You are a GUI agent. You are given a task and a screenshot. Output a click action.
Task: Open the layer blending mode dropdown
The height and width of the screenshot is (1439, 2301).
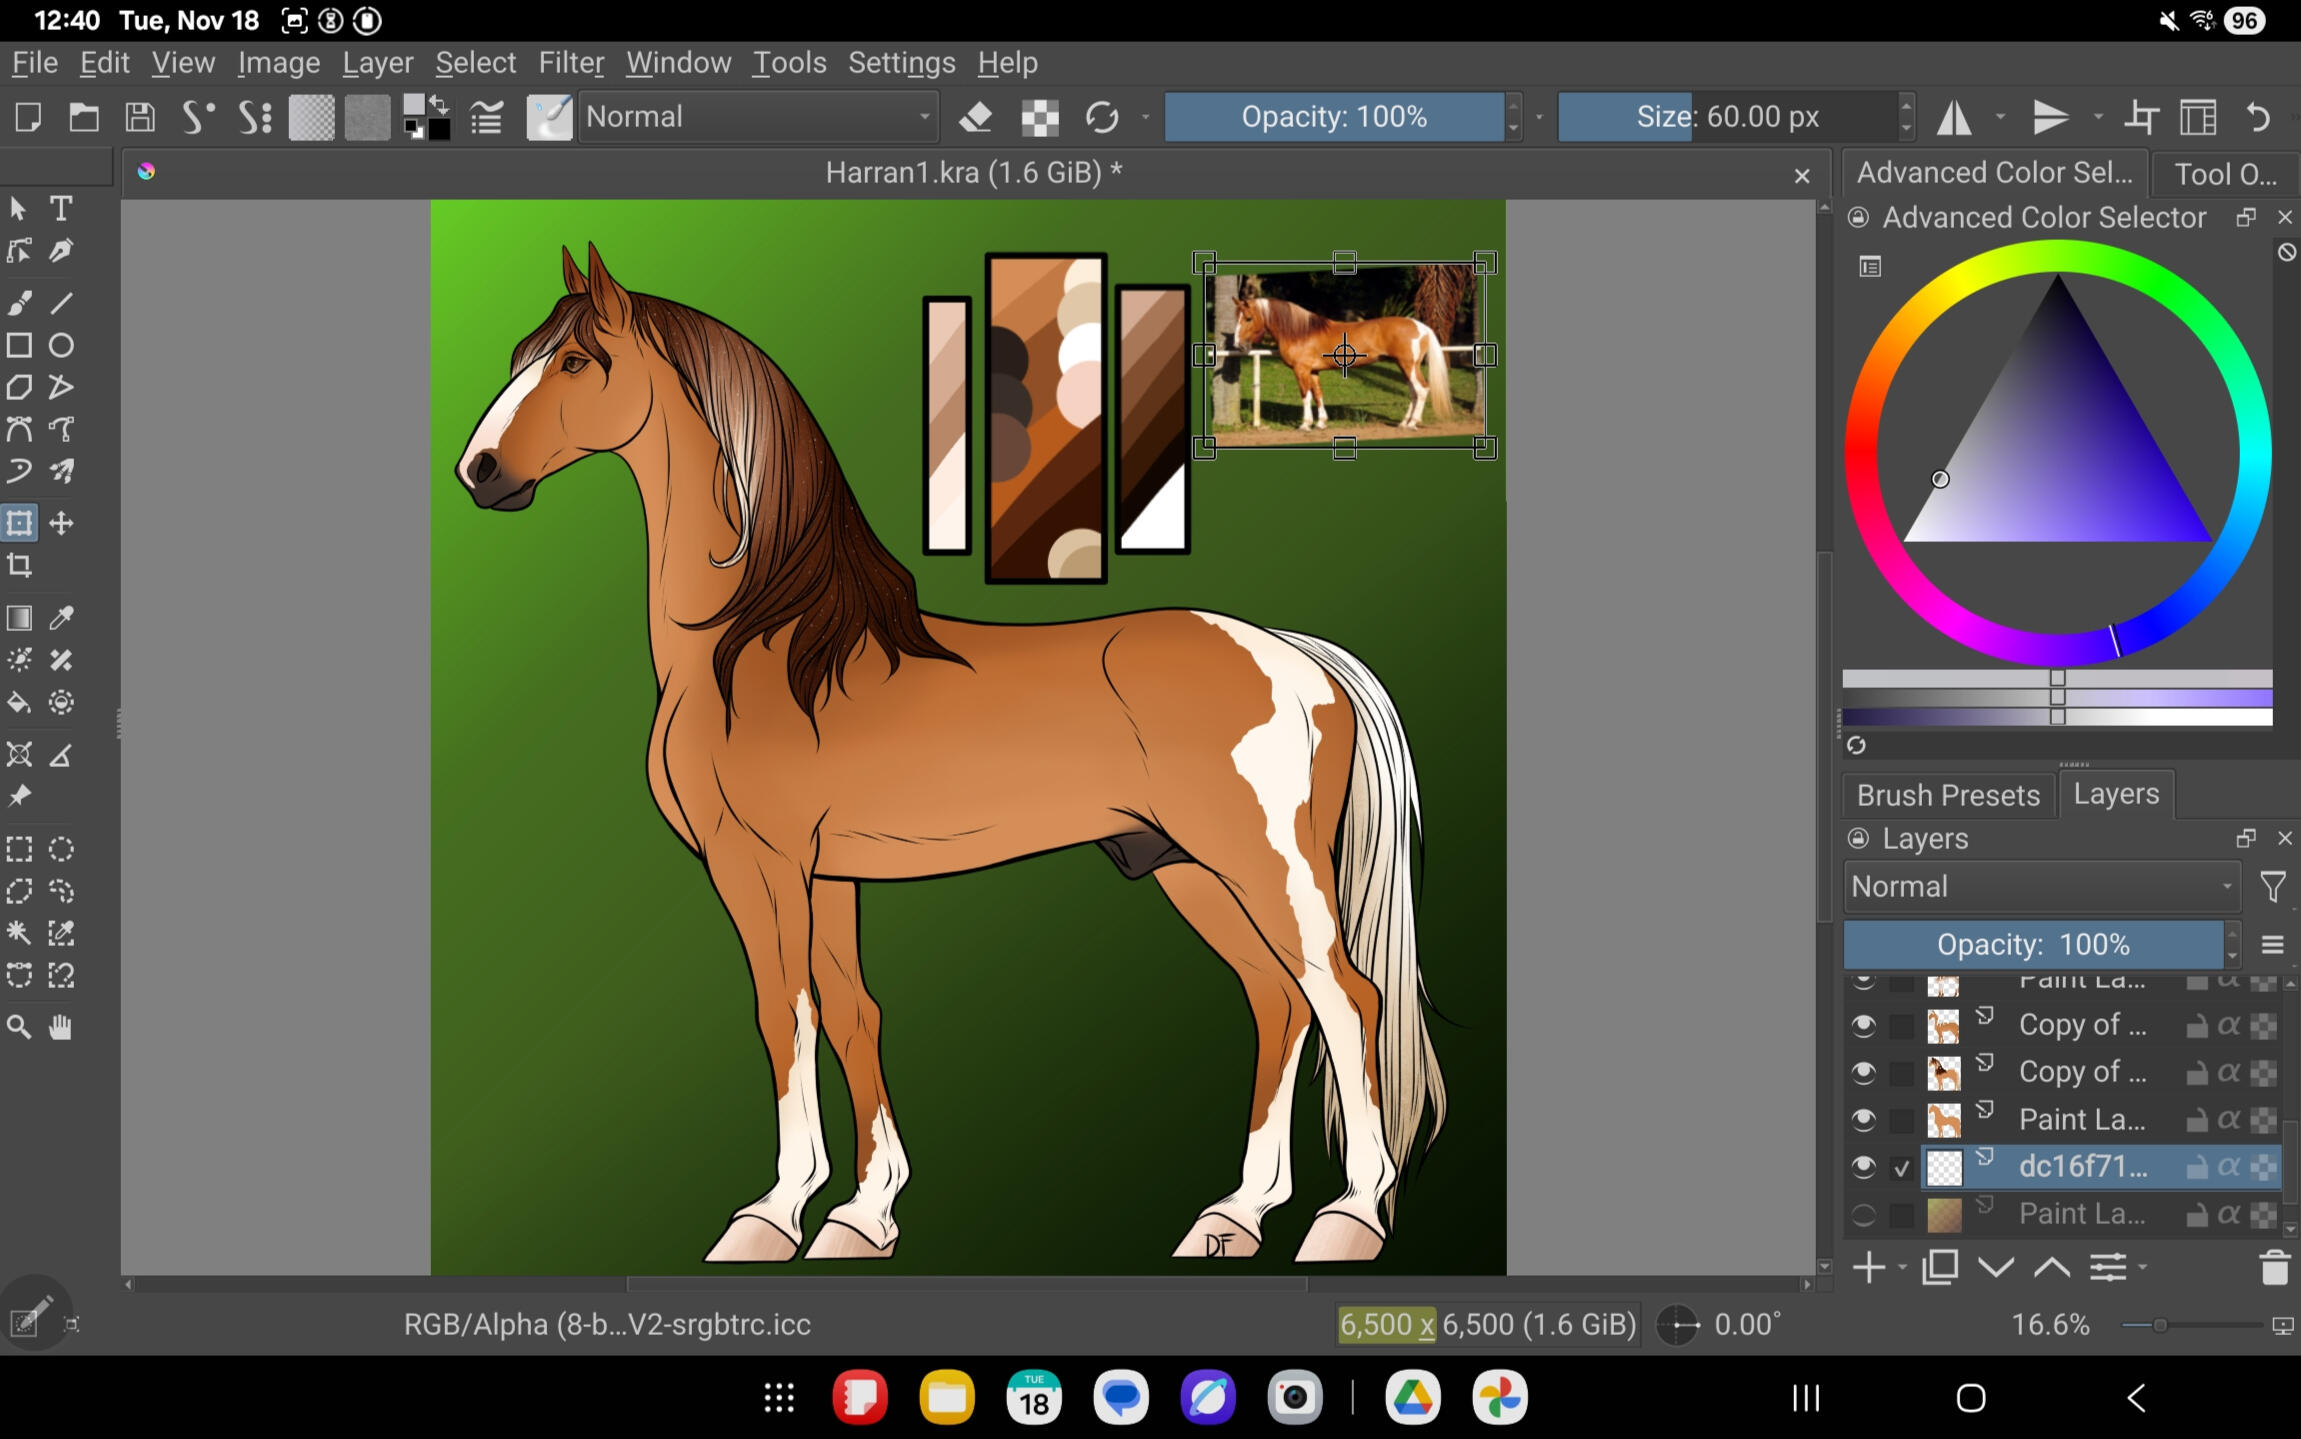(2040, 887)
